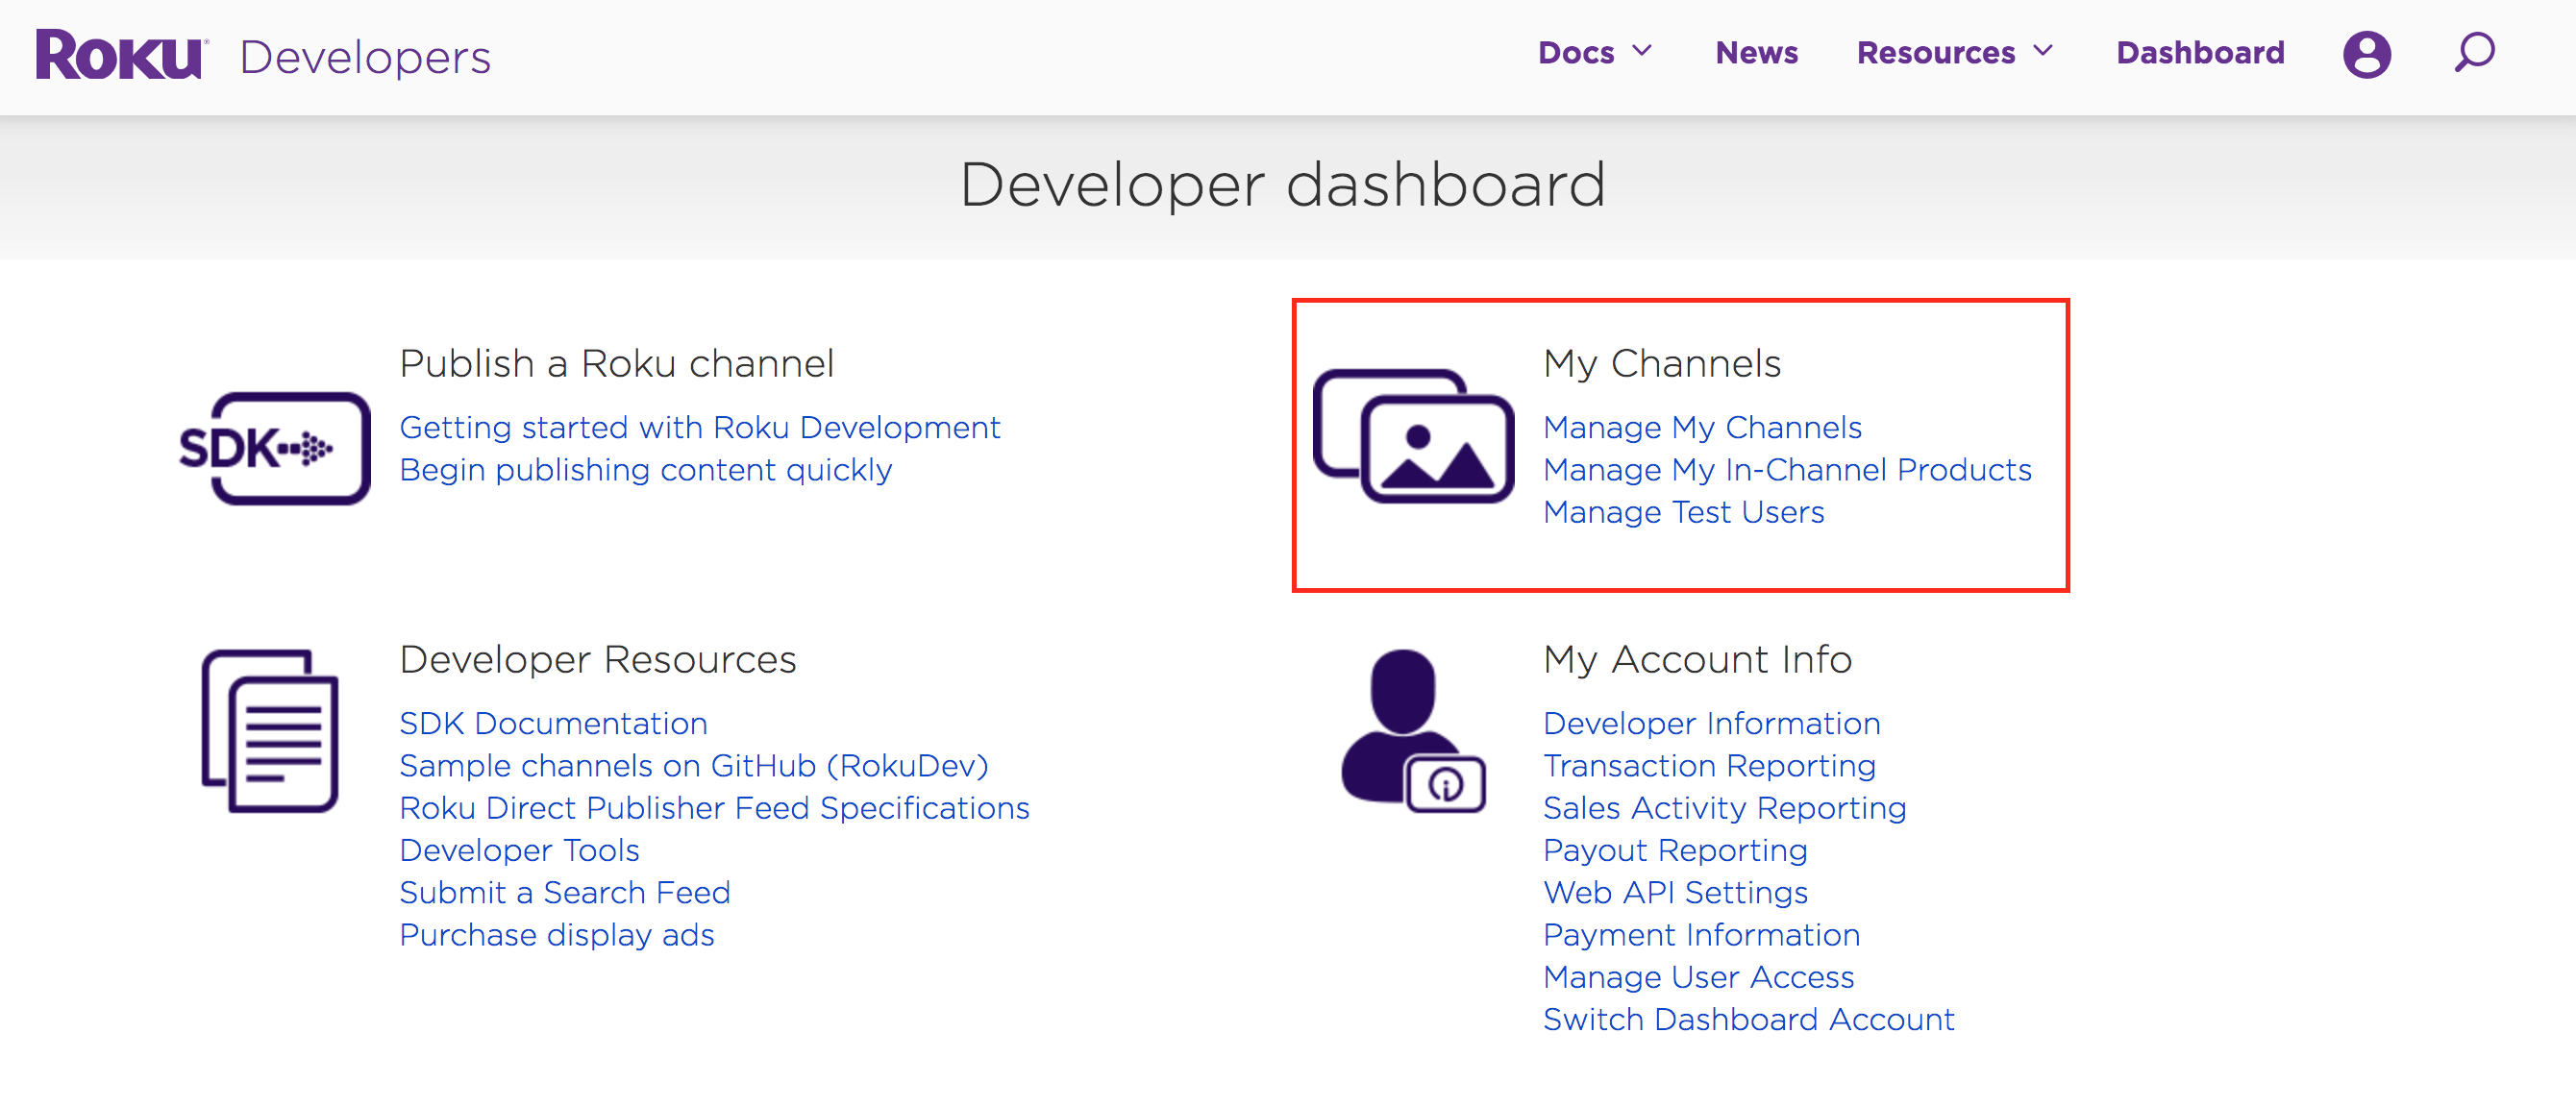This screenshot has width=2576, height=1107.
Task: Open Payout Reporting link
Action: (x=1675, y=849)
